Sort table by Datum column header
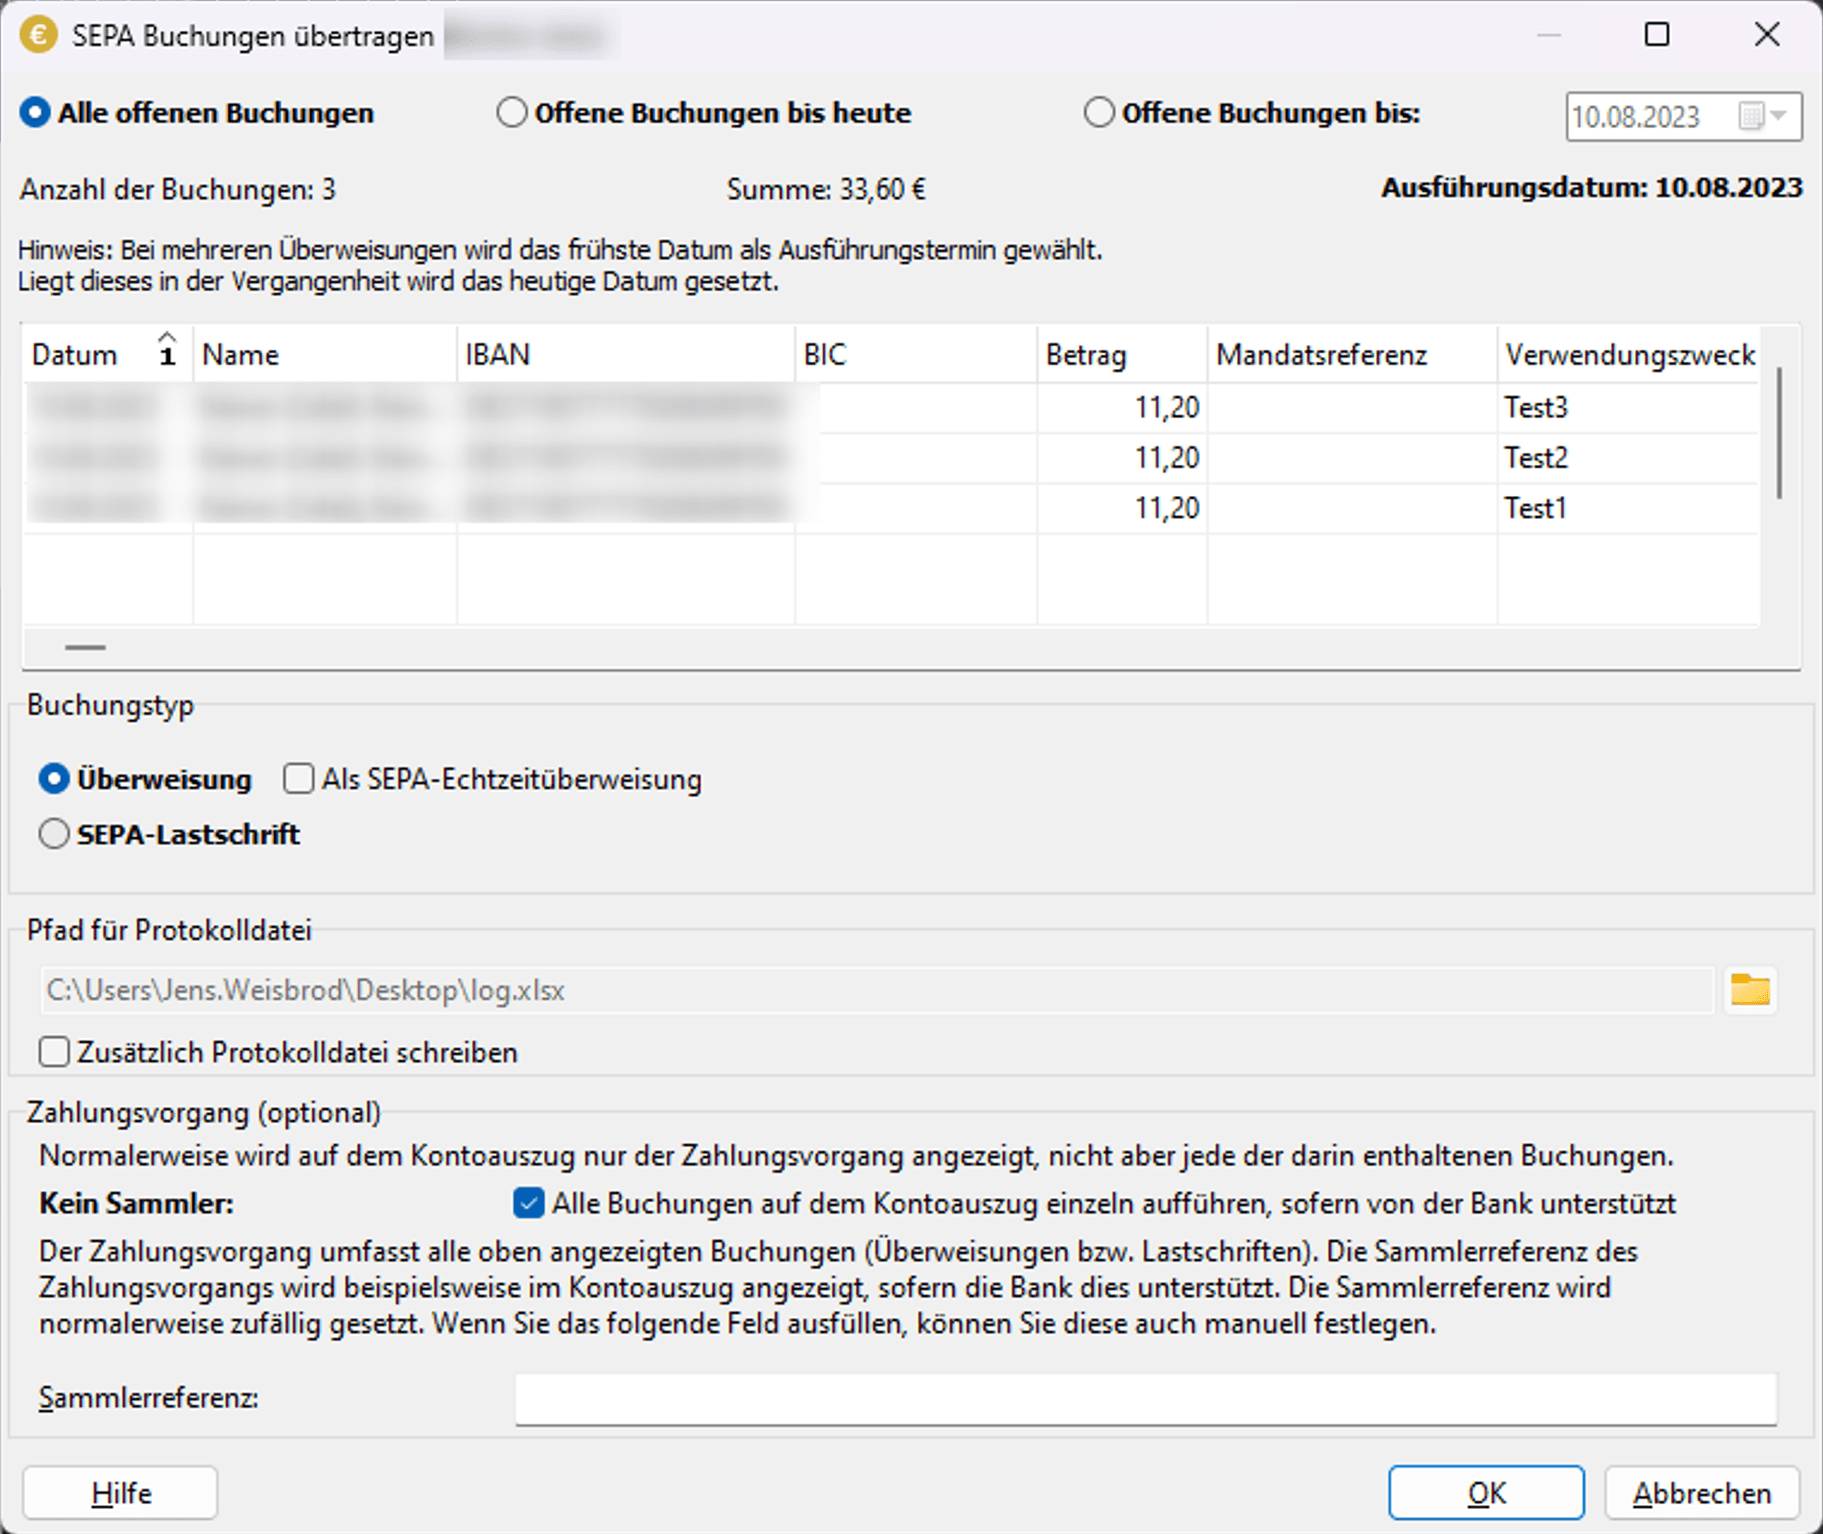 pos(75,355)
